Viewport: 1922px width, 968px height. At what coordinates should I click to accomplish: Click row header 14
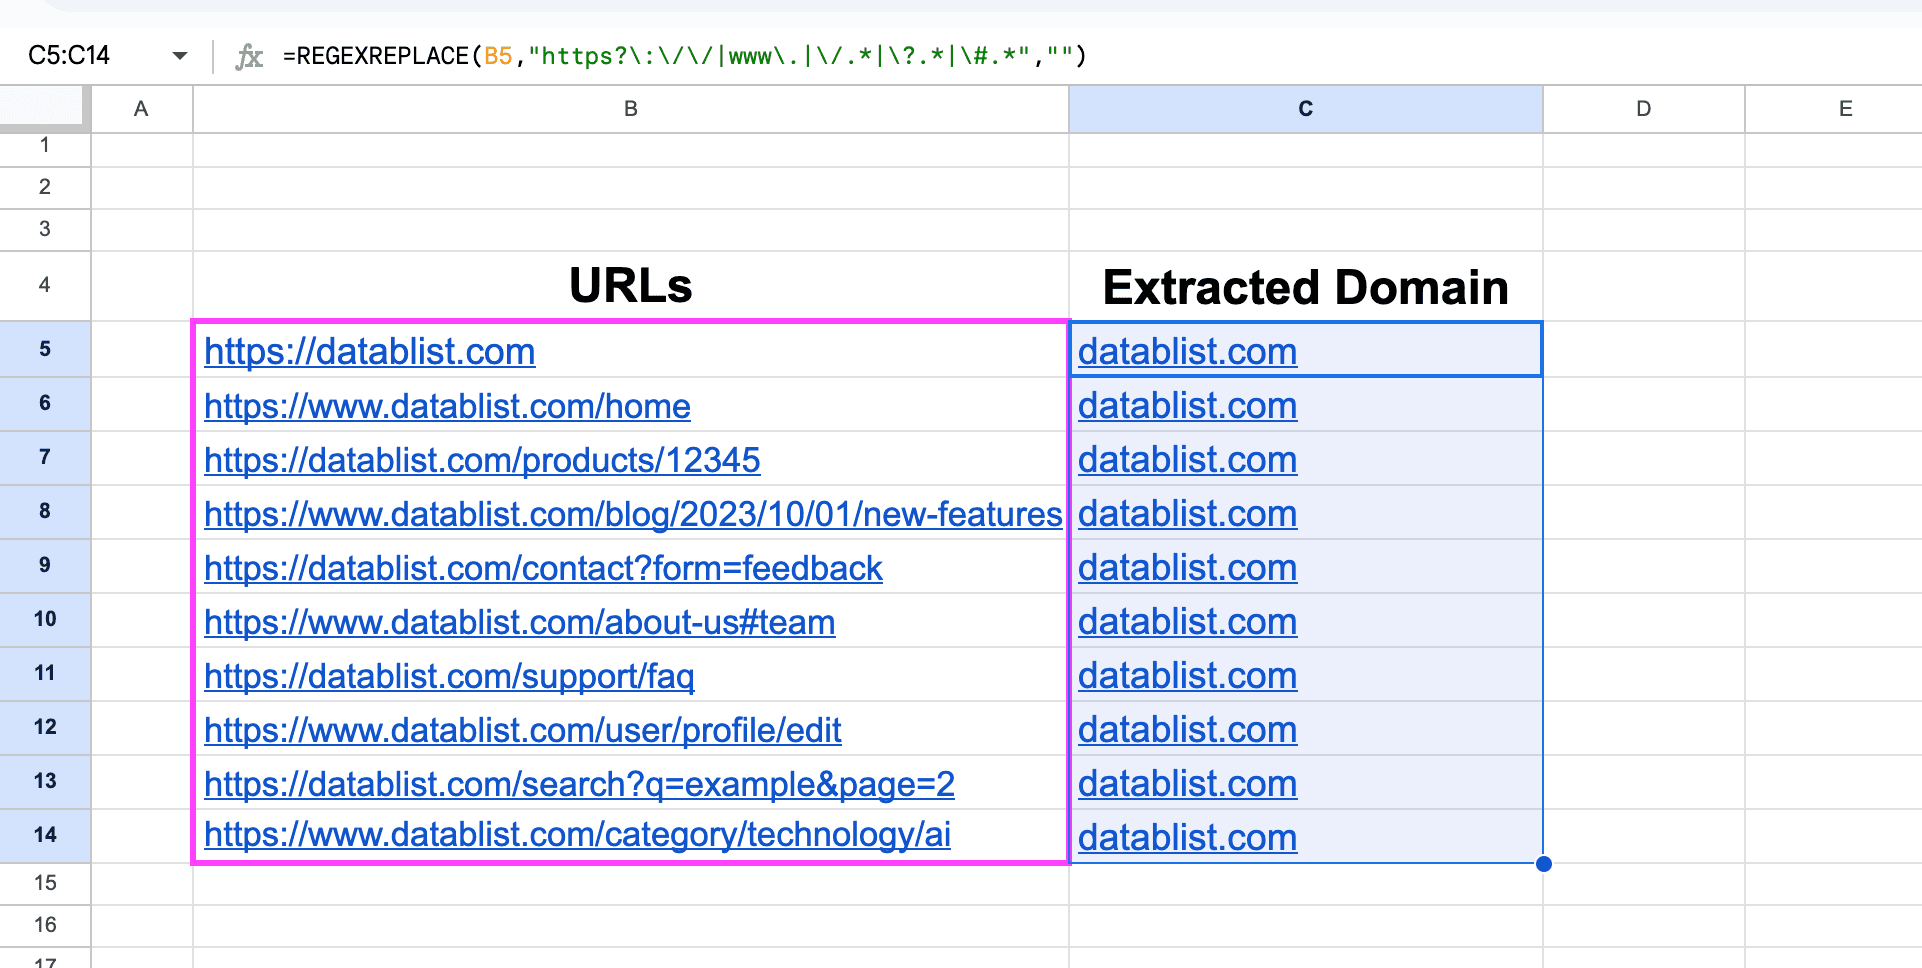pos(45,835)
